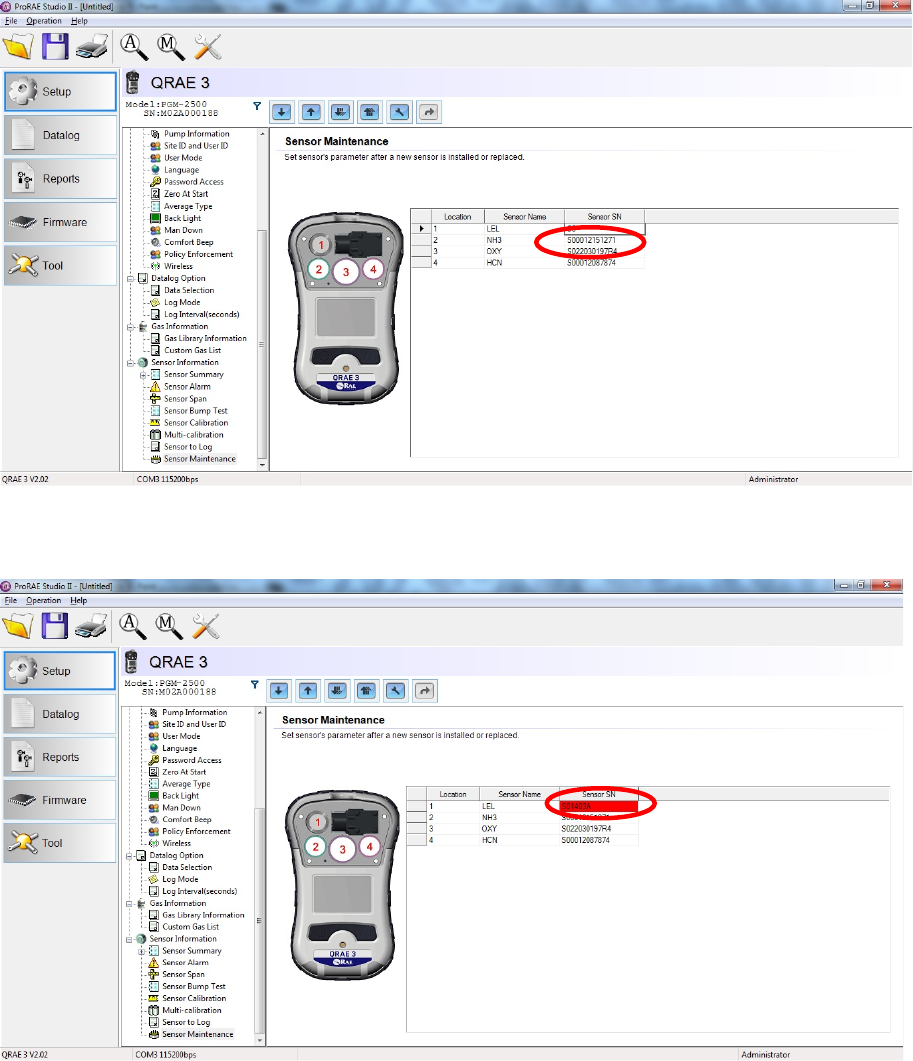This screenshot has width=913, height=1061.
Task: Save floppy icon in bottom window toolbar
Action: 54,626
